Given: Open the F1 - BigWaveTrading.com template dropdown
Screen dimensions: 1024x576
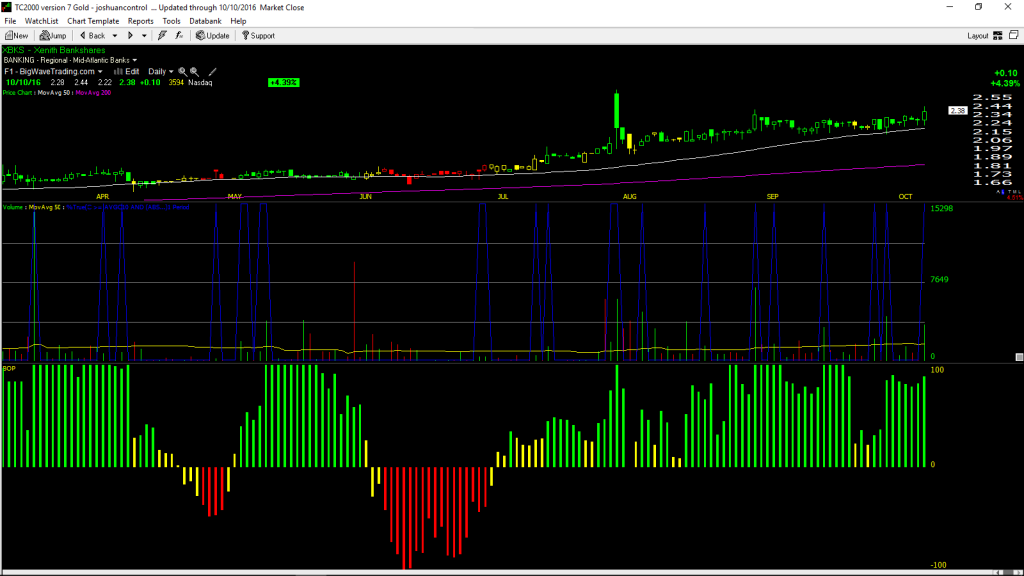Looking at the screenshot, I should tap(54, 72).
